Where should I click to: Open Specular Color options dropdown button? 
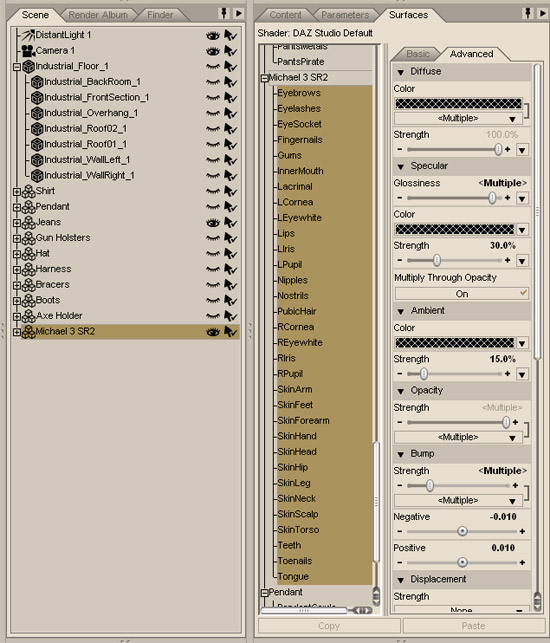[x=522, y=230]
